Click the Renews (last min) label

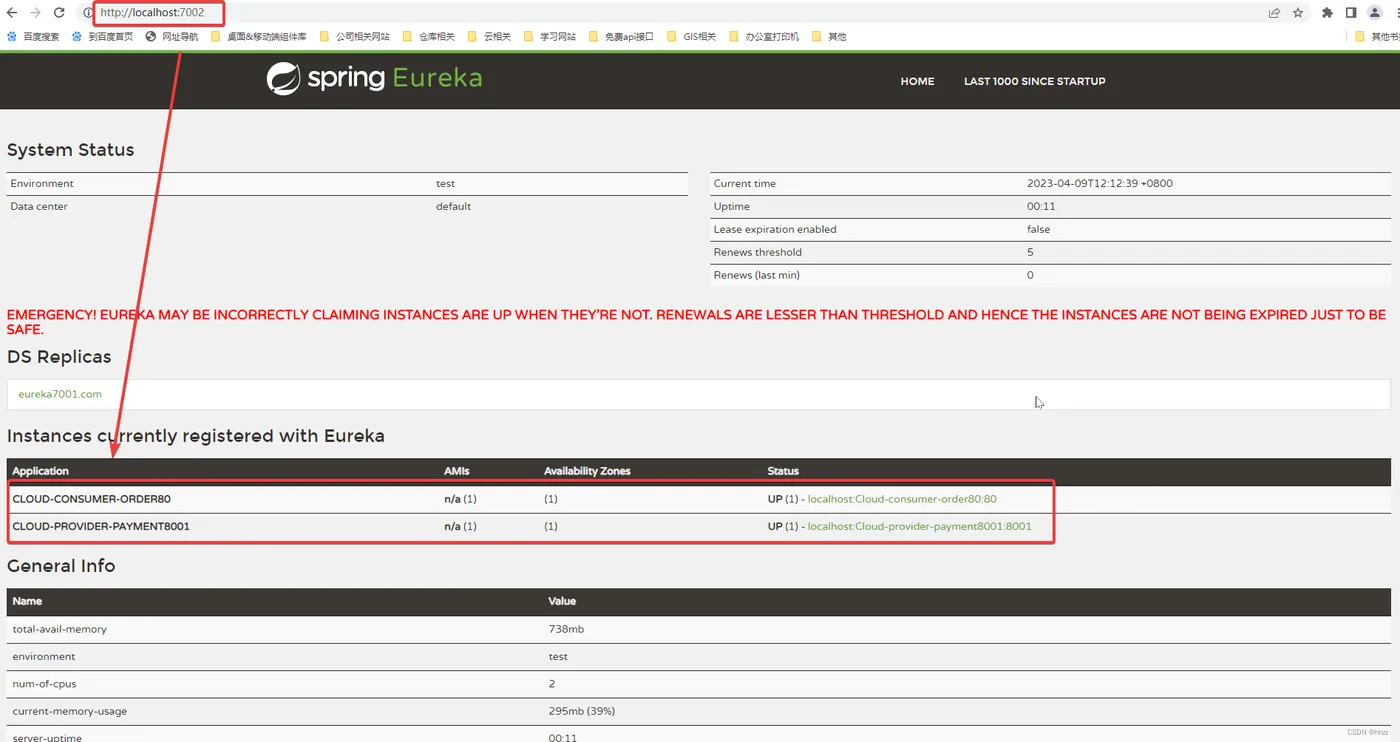756,276
